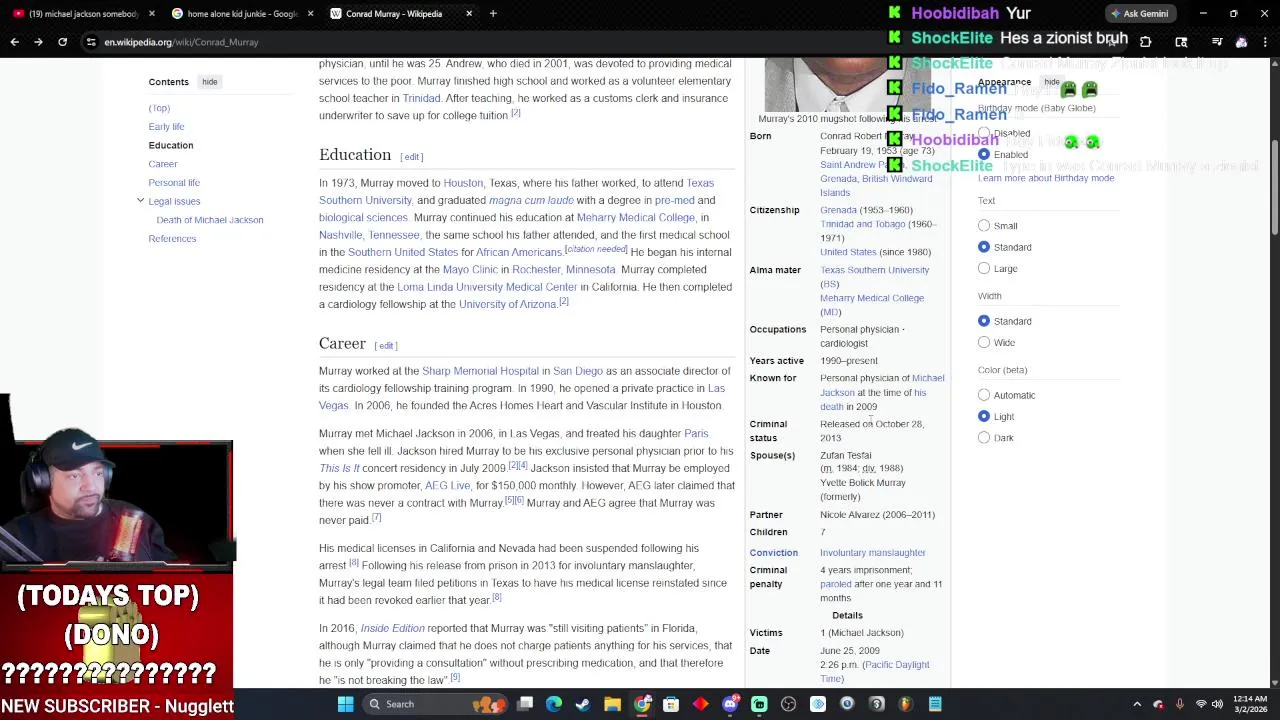Open File Explorer from the taskbar
1280x720 pixels.
pyautogui.click(x=613, y=704)
